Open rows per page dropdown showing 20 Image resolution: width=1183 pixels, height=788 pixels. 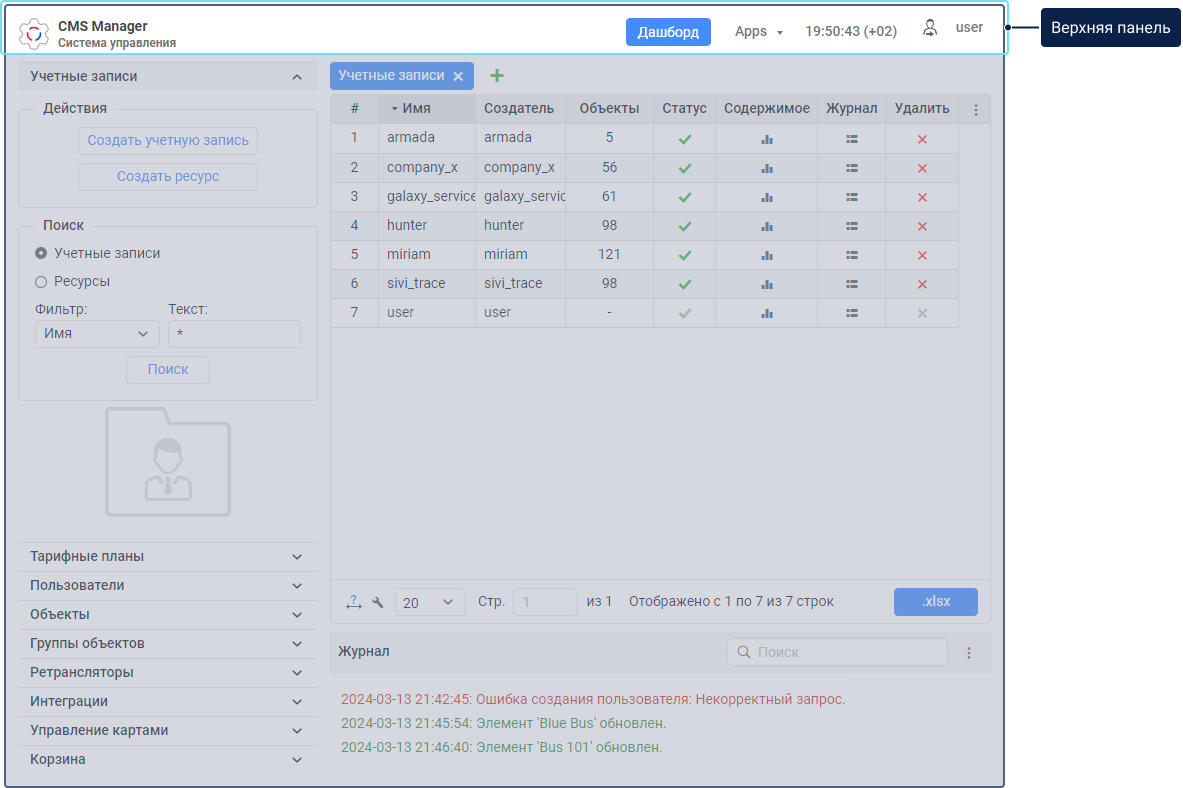pyautogui.click(x=430, y=602)
